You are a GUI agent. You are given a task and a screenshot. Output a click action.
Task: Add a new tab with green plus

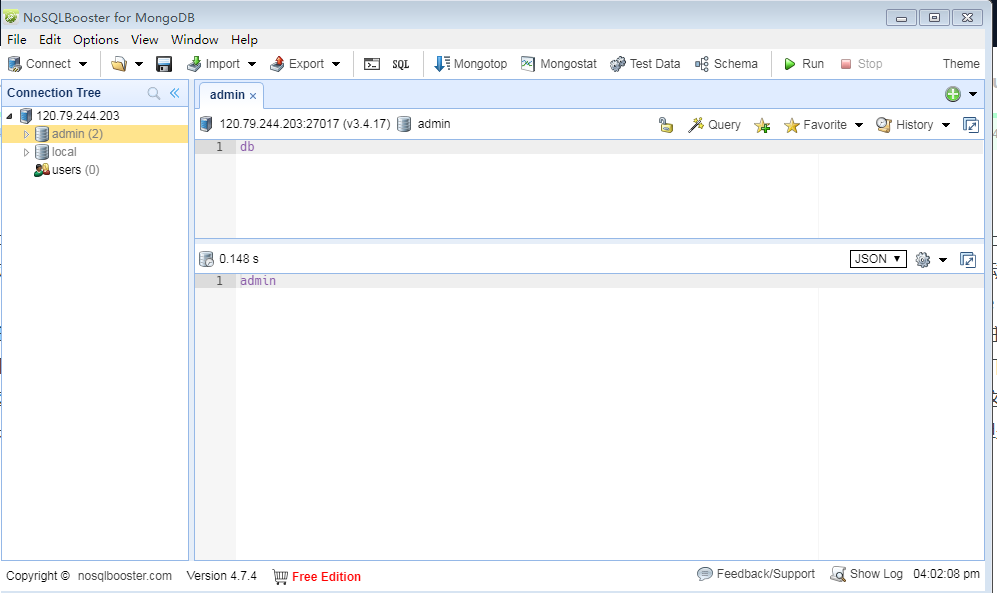click(x=952, y=94)
